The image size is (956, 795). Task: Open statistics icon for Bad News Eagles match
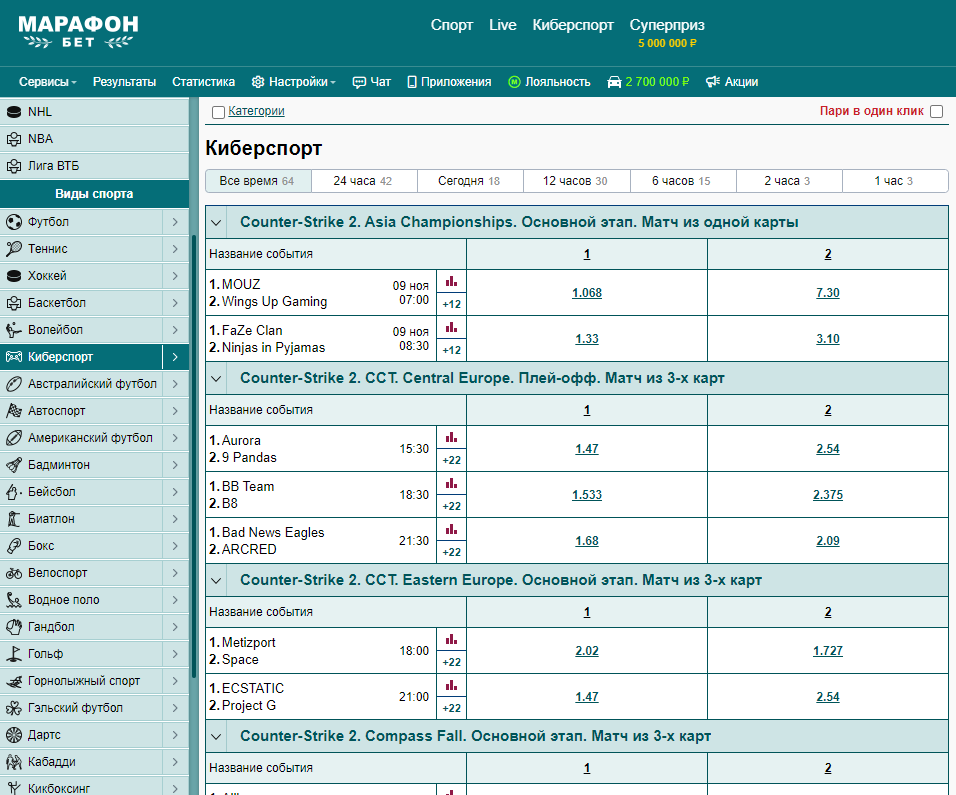click(451, 529)
